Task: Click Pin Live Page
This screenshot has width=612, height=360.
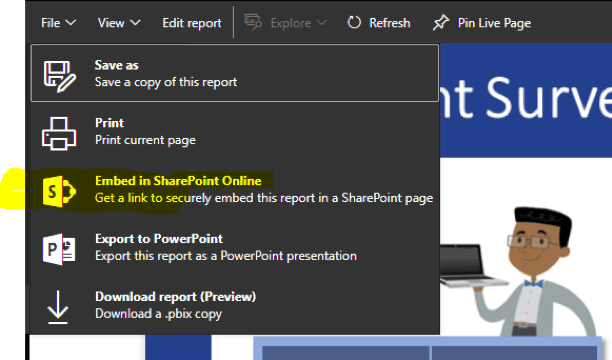Action: 494,23
